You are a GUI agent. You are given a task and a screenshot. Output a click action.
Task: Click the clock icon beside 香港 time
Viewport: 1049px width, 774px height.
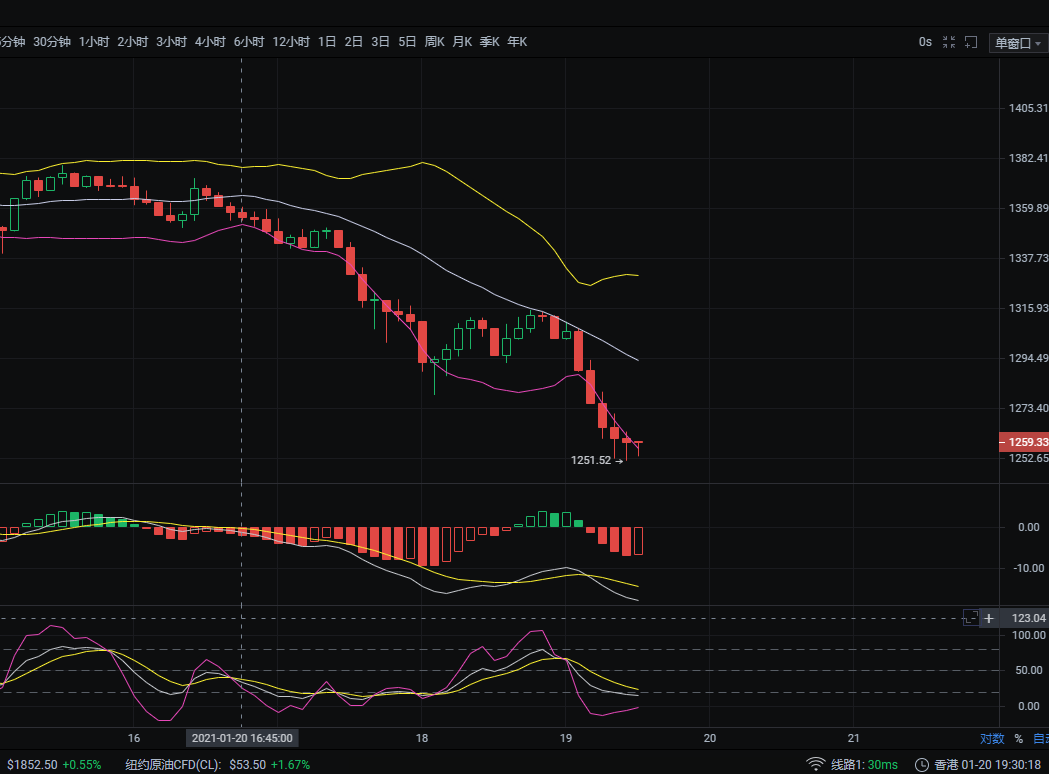[x=922, y=764]
